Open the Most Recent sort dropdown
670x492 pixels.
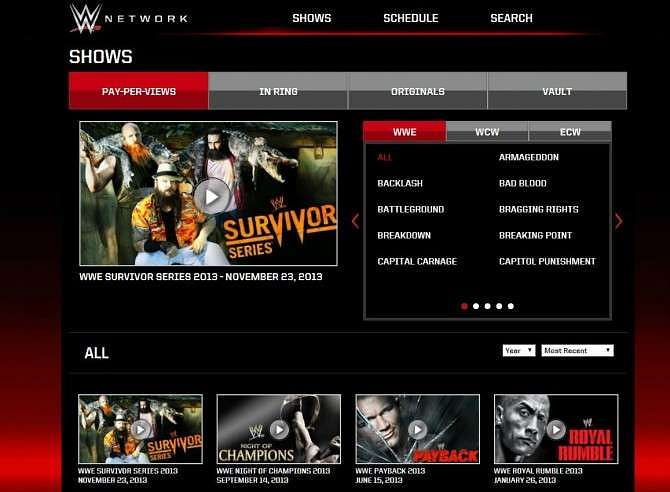pyautogui.click(x=577, y=351)
